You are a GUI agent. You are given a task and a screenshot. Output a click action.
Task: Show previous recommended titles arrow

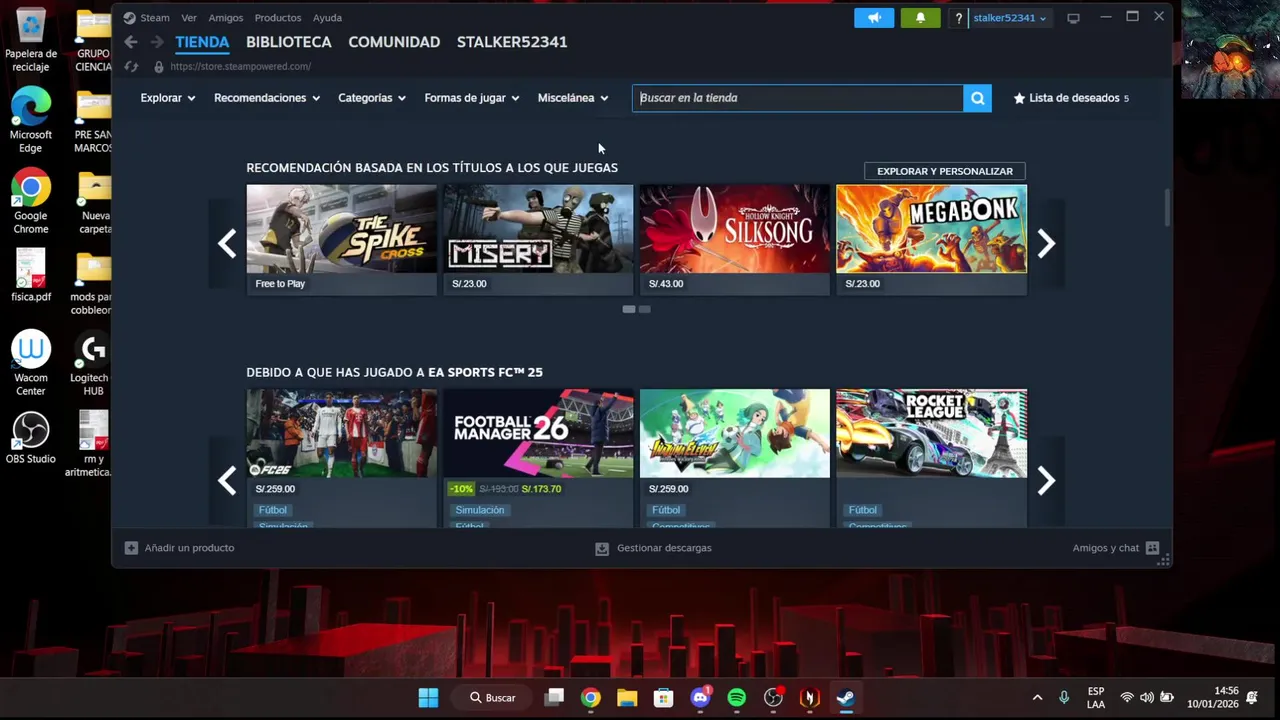click(227, 243)
